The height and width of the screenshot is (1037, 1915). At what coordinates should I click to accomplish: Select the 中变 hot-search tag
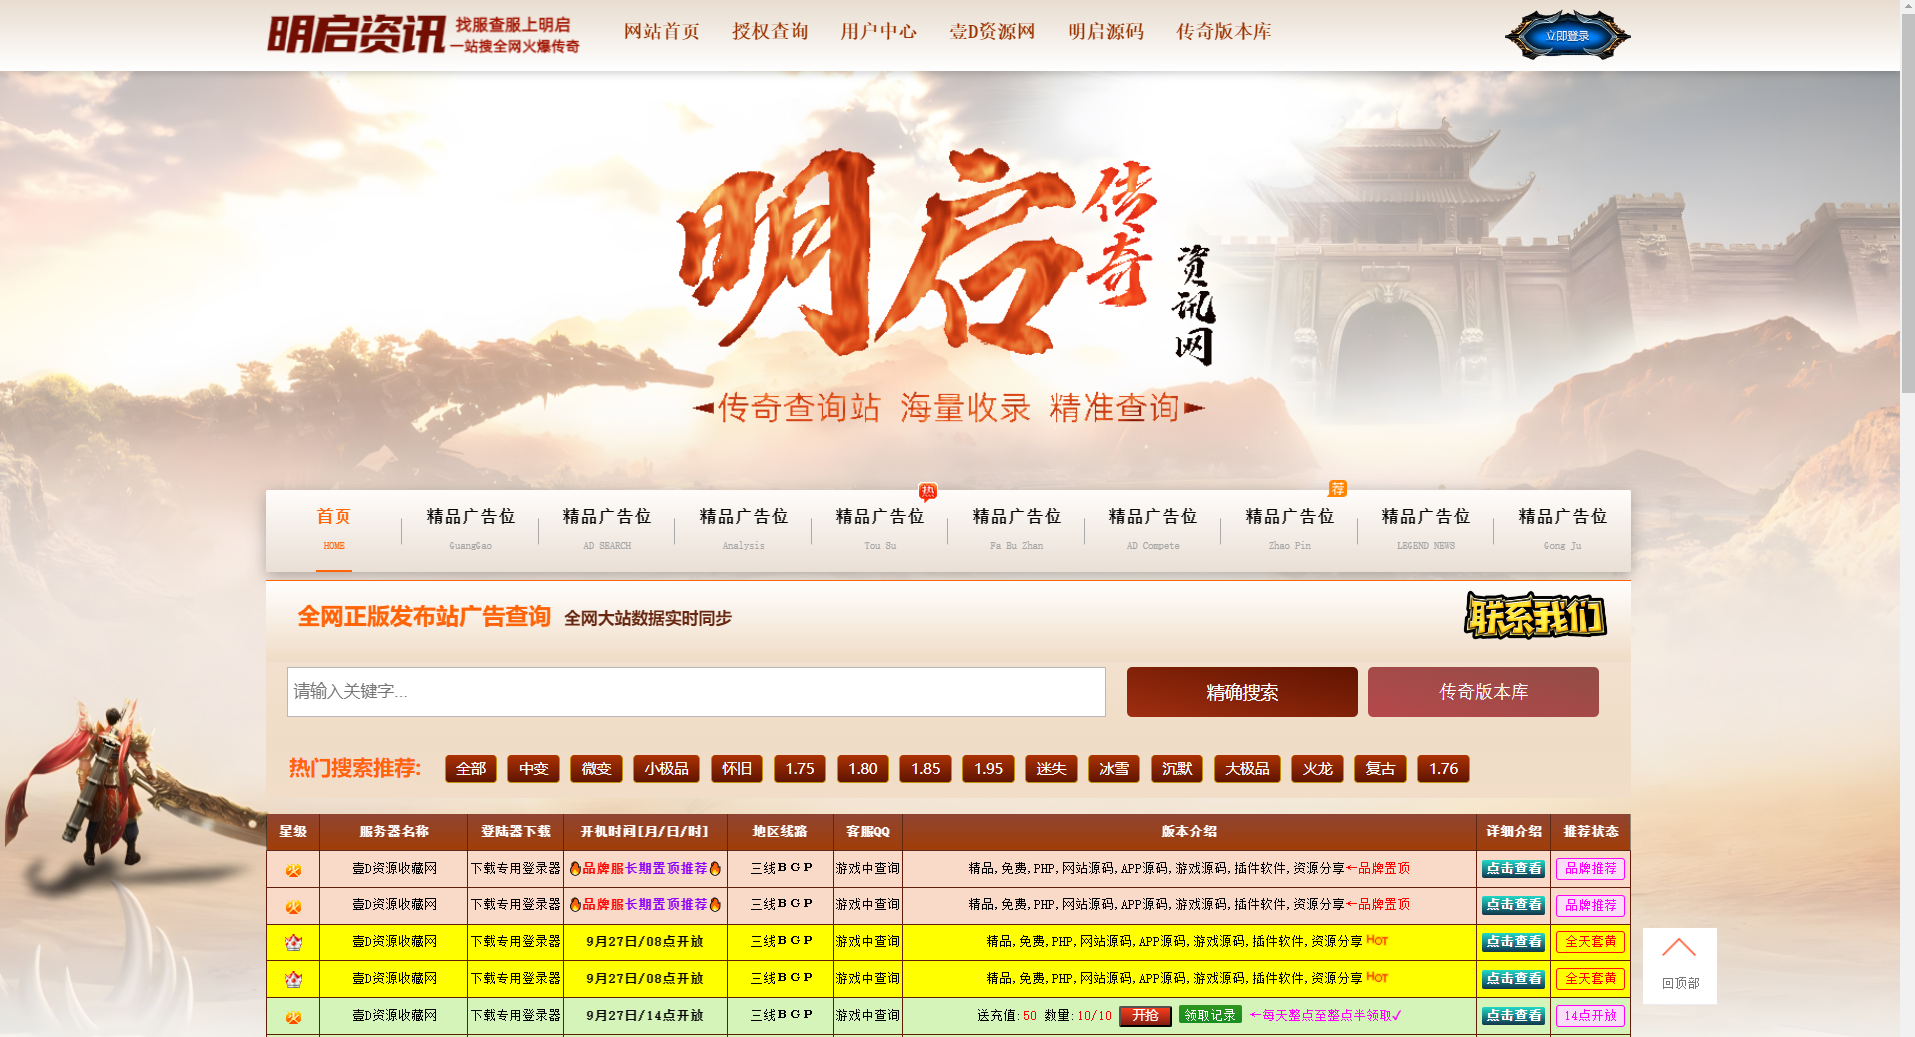click(x=533, y=769)
